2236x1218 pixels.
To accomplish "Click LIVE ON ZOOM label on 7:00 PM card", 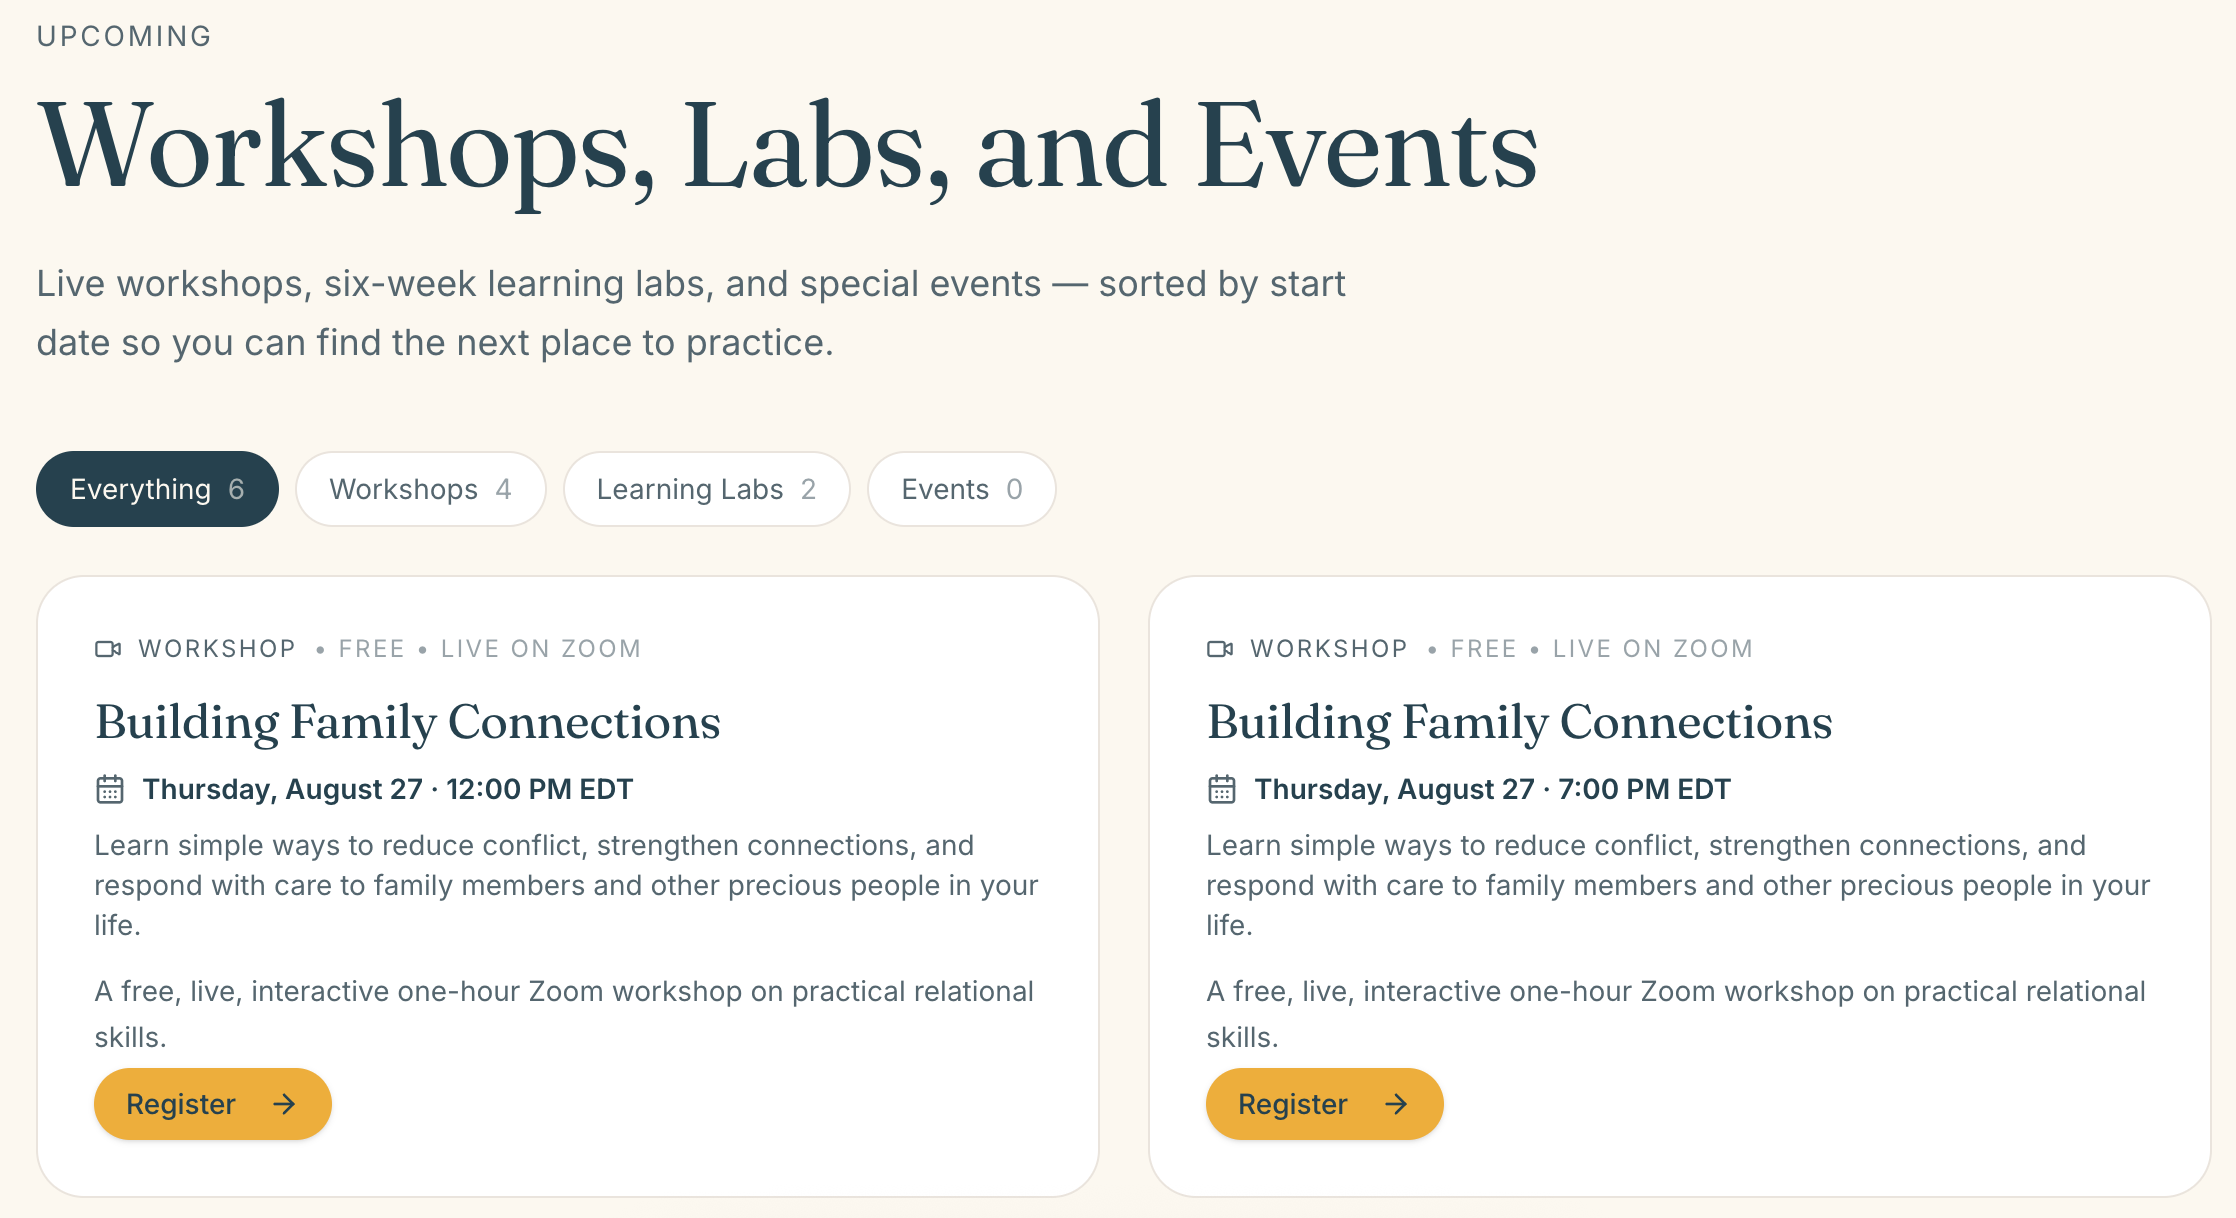I will (x=1653, y=649).
